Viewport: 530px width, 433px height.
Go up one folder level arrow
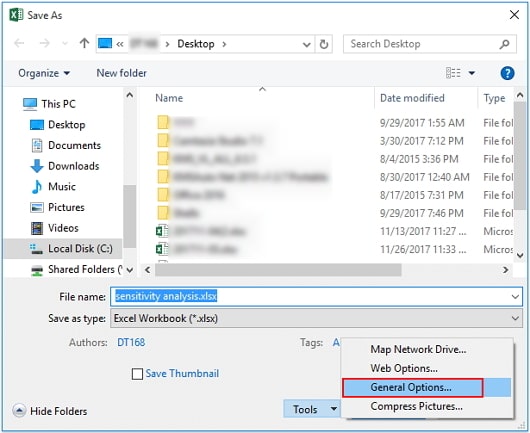click(x=84, y=43)
